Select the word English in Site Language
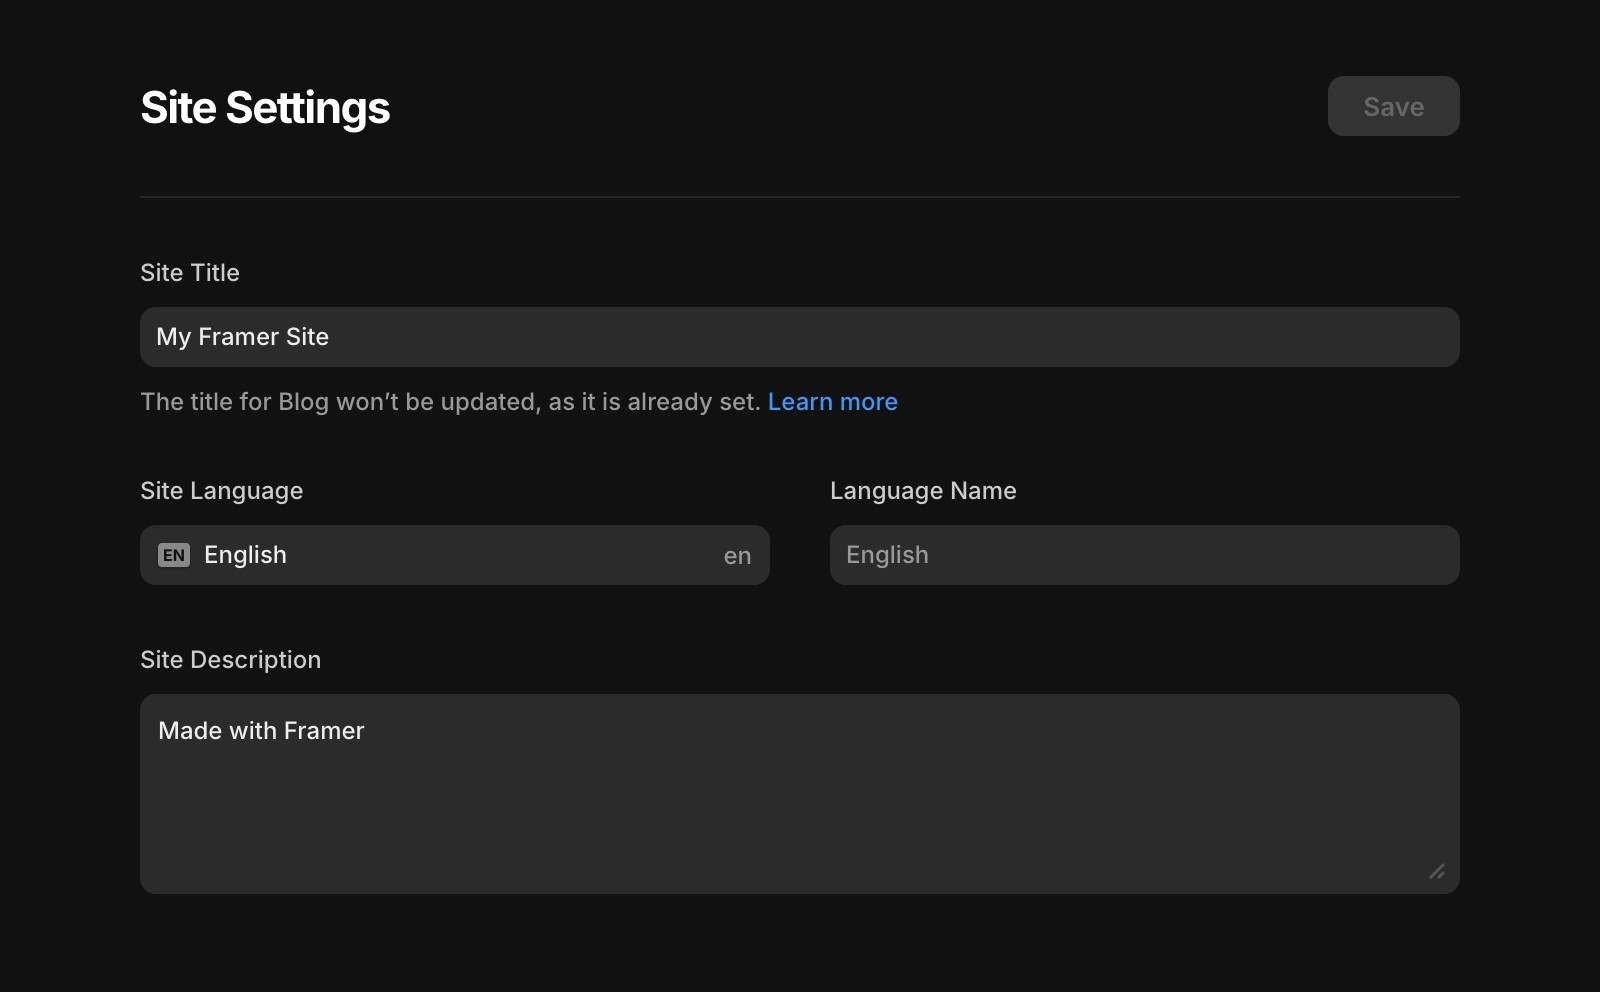This screenshot has height=992, width=1600. (x=245, y=555)
